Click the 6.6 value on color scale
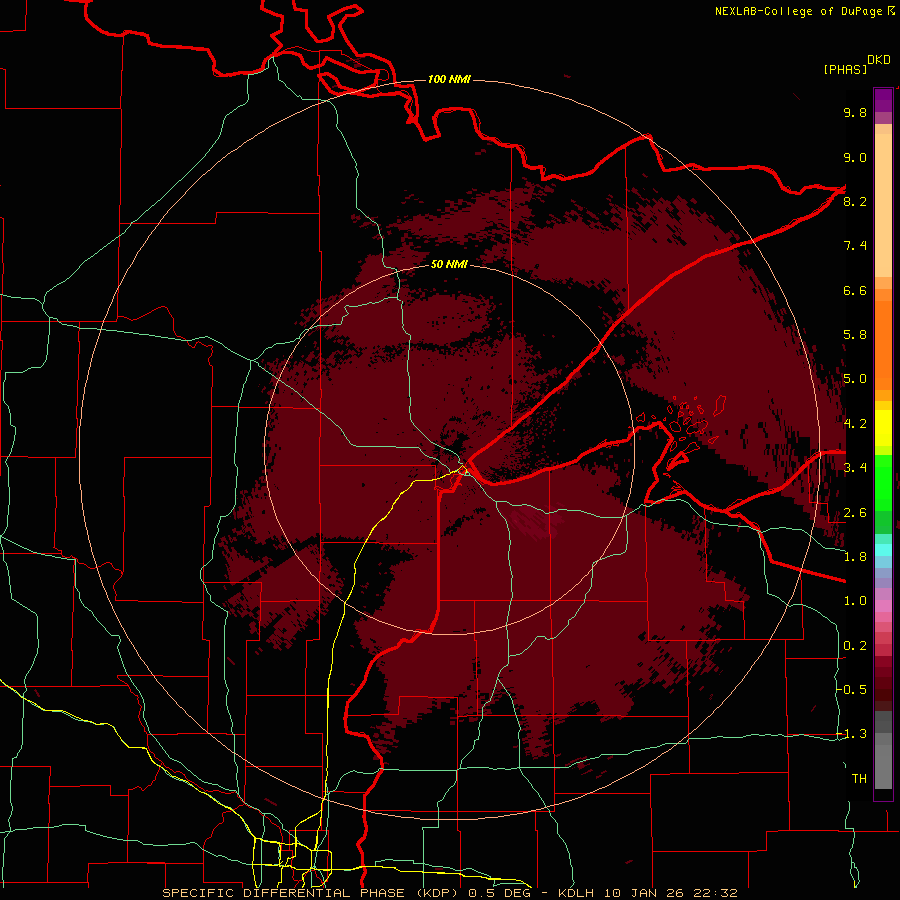Viewport: 900px width, 900px height. 855,290
